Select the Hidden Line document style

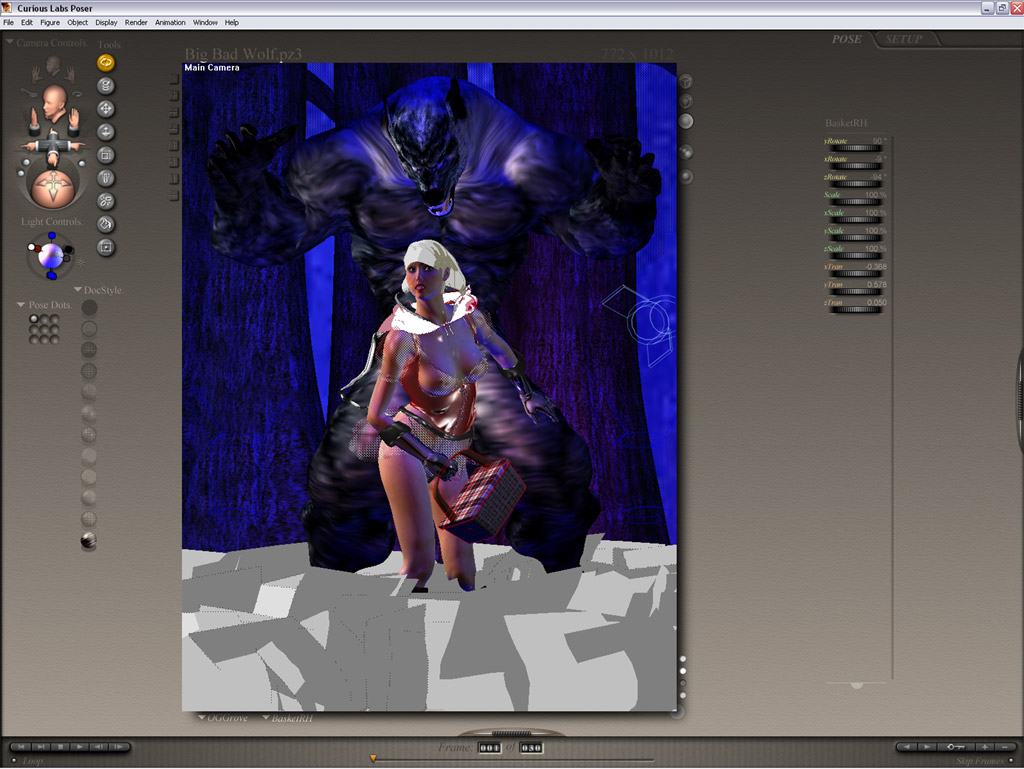(x=89, y=371)
